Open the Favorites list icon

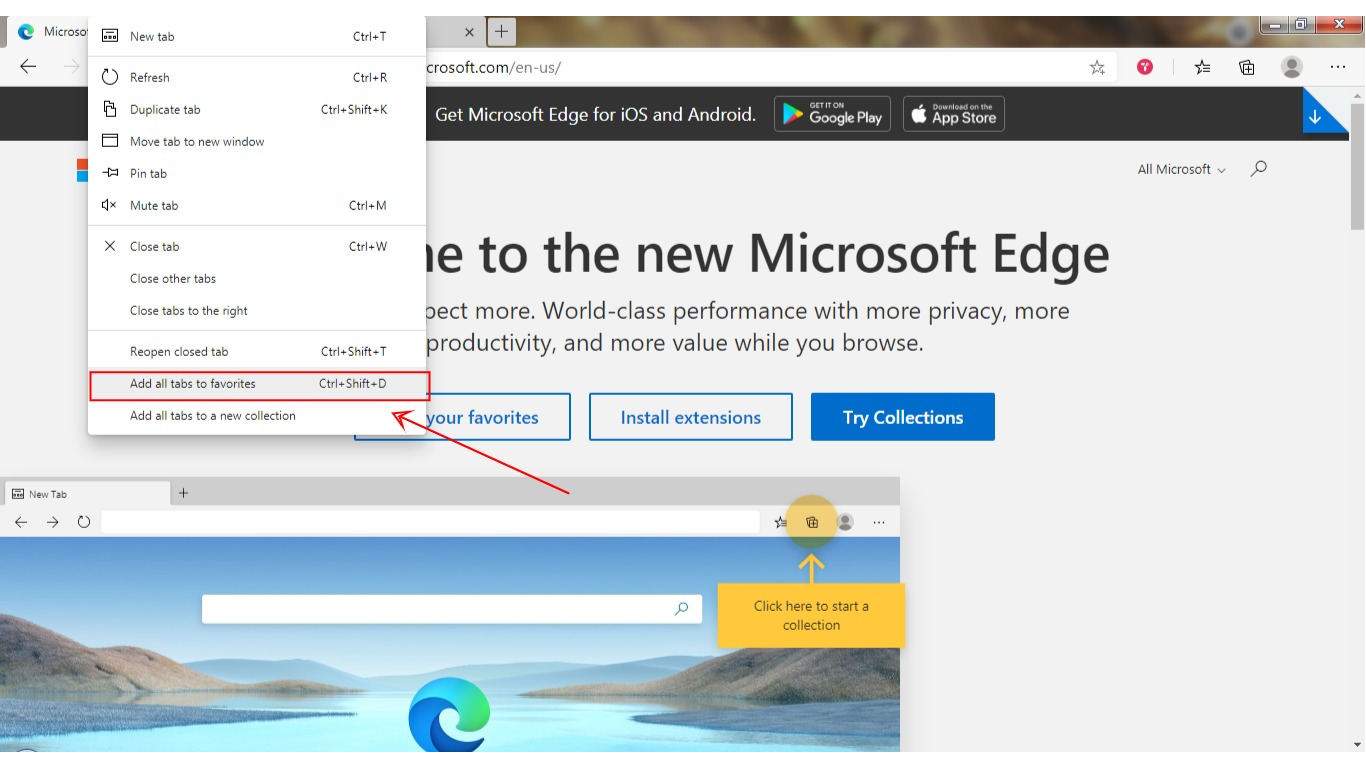click(x=1202, y=67)
